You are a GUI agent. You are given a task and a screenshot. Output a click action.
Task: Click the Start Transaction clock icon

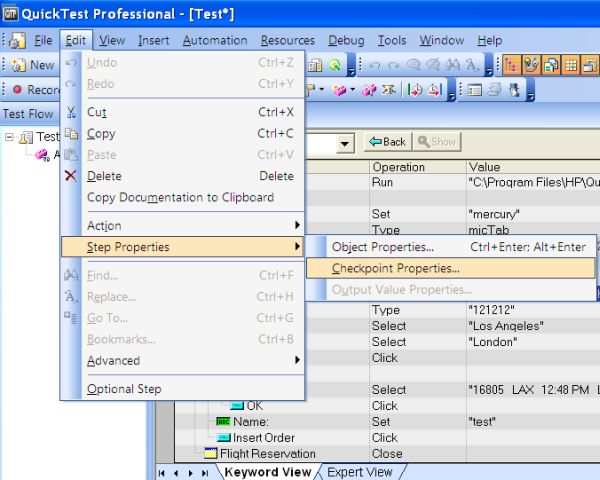pyautogui.click(x=415, y=90)
